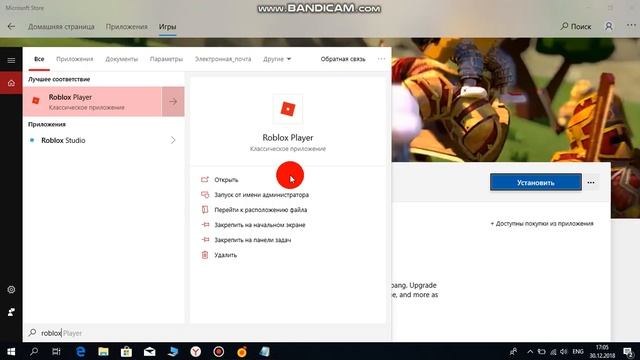Open Поиск search in Microsoft Store
The width and height of the screenshot is (640, 360).
[576, 26]
